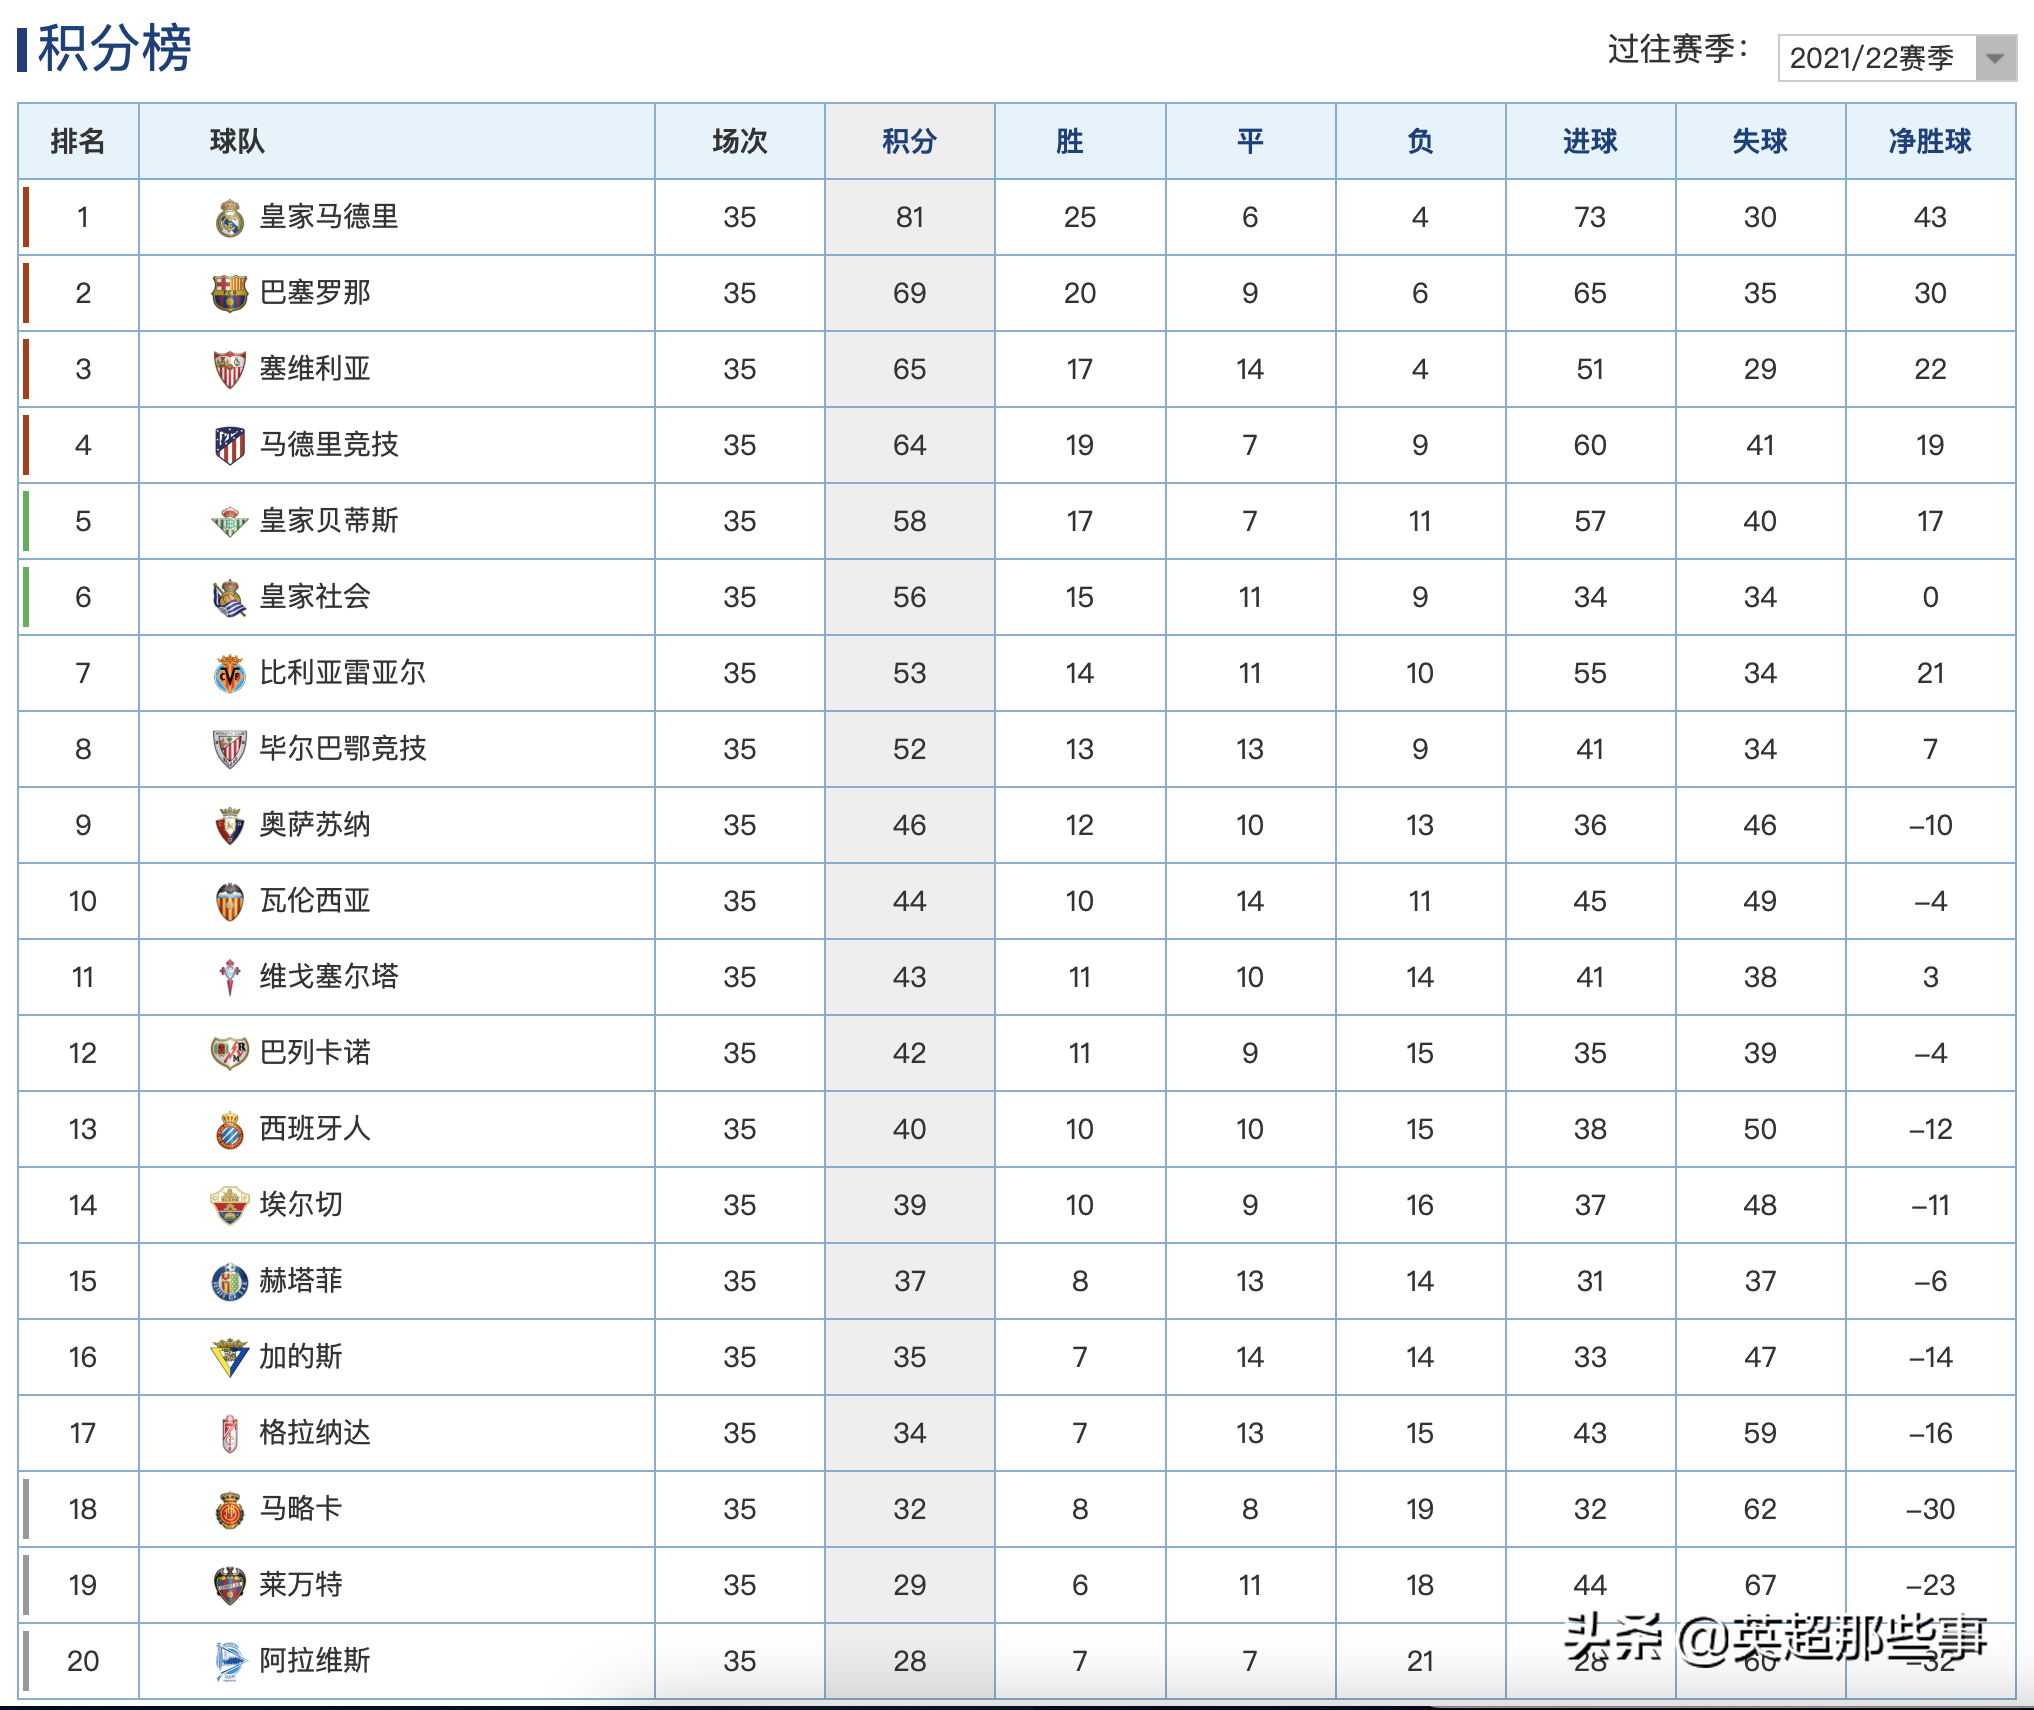
Task: Click Barcelona's points value 69
Action: [x=910, y=294]
